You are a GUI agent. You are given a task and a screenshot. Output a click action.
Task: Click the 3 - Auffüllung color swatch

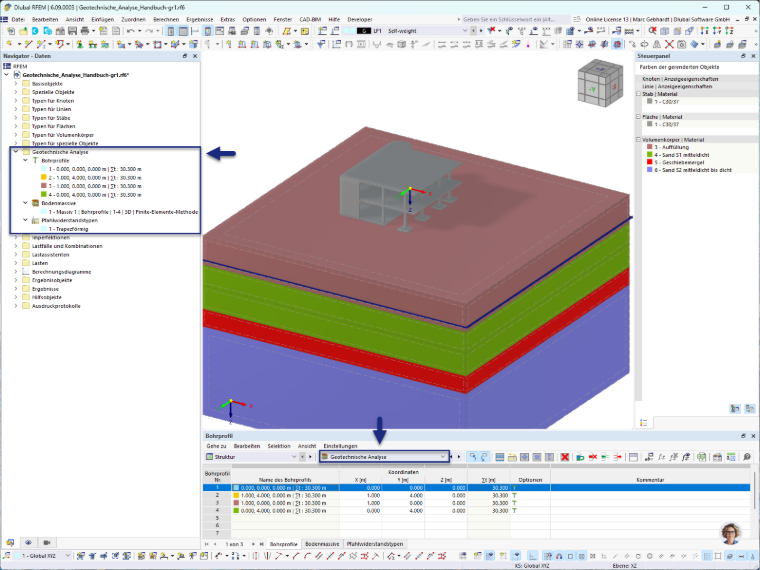(x=649, y=147)
